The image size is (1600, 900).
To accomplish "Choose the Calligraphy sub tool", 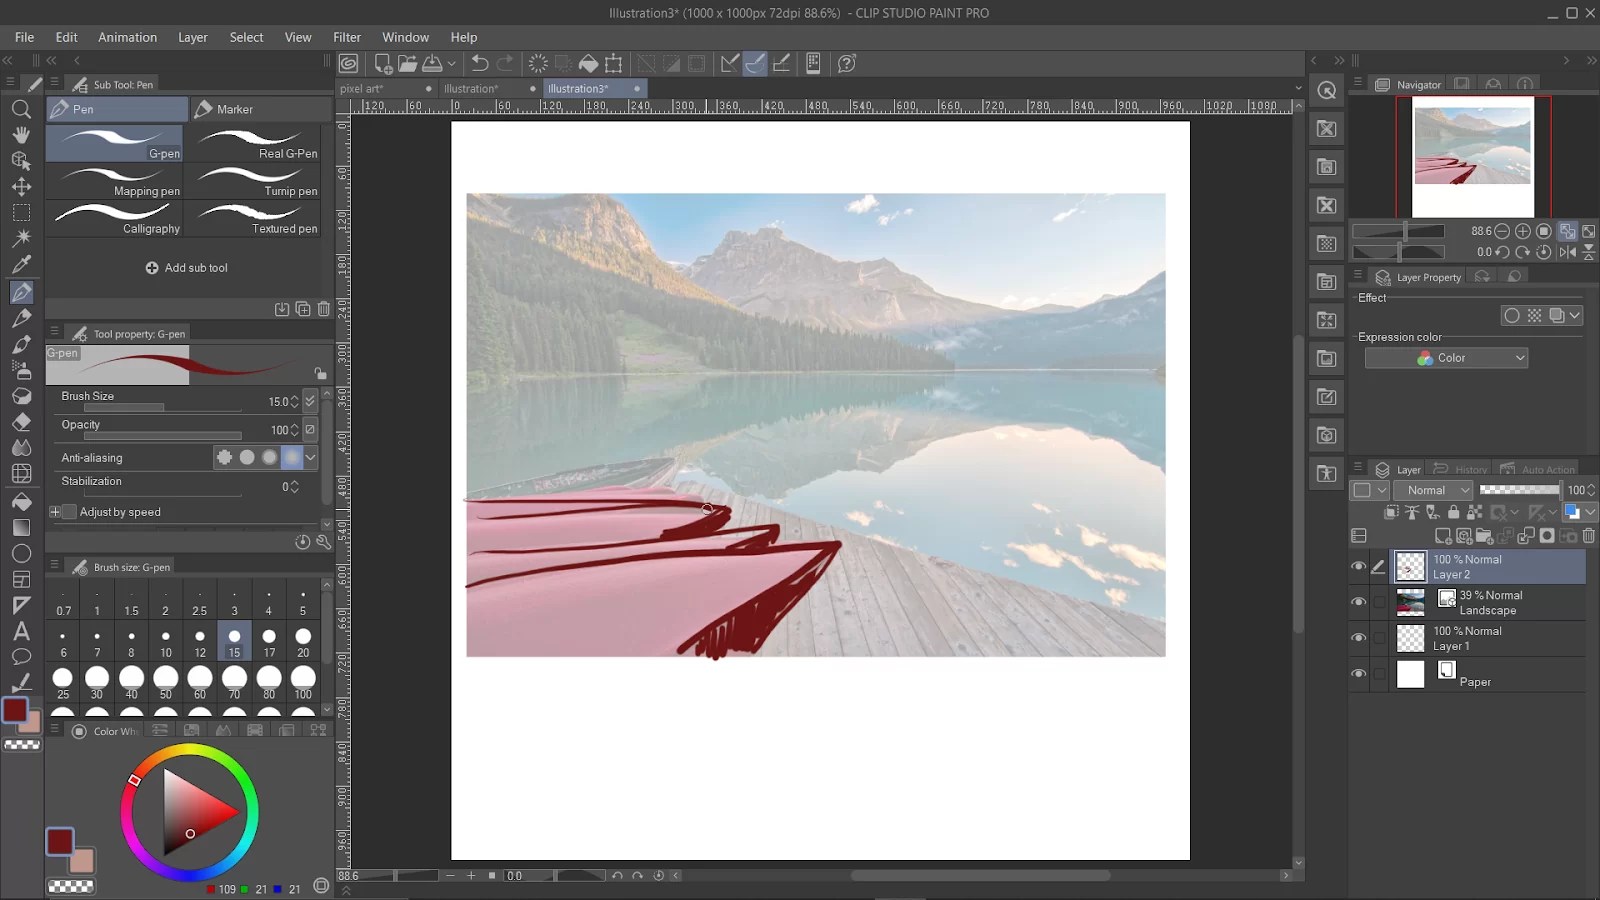I will pyautogui.click(x=115, y=219).
